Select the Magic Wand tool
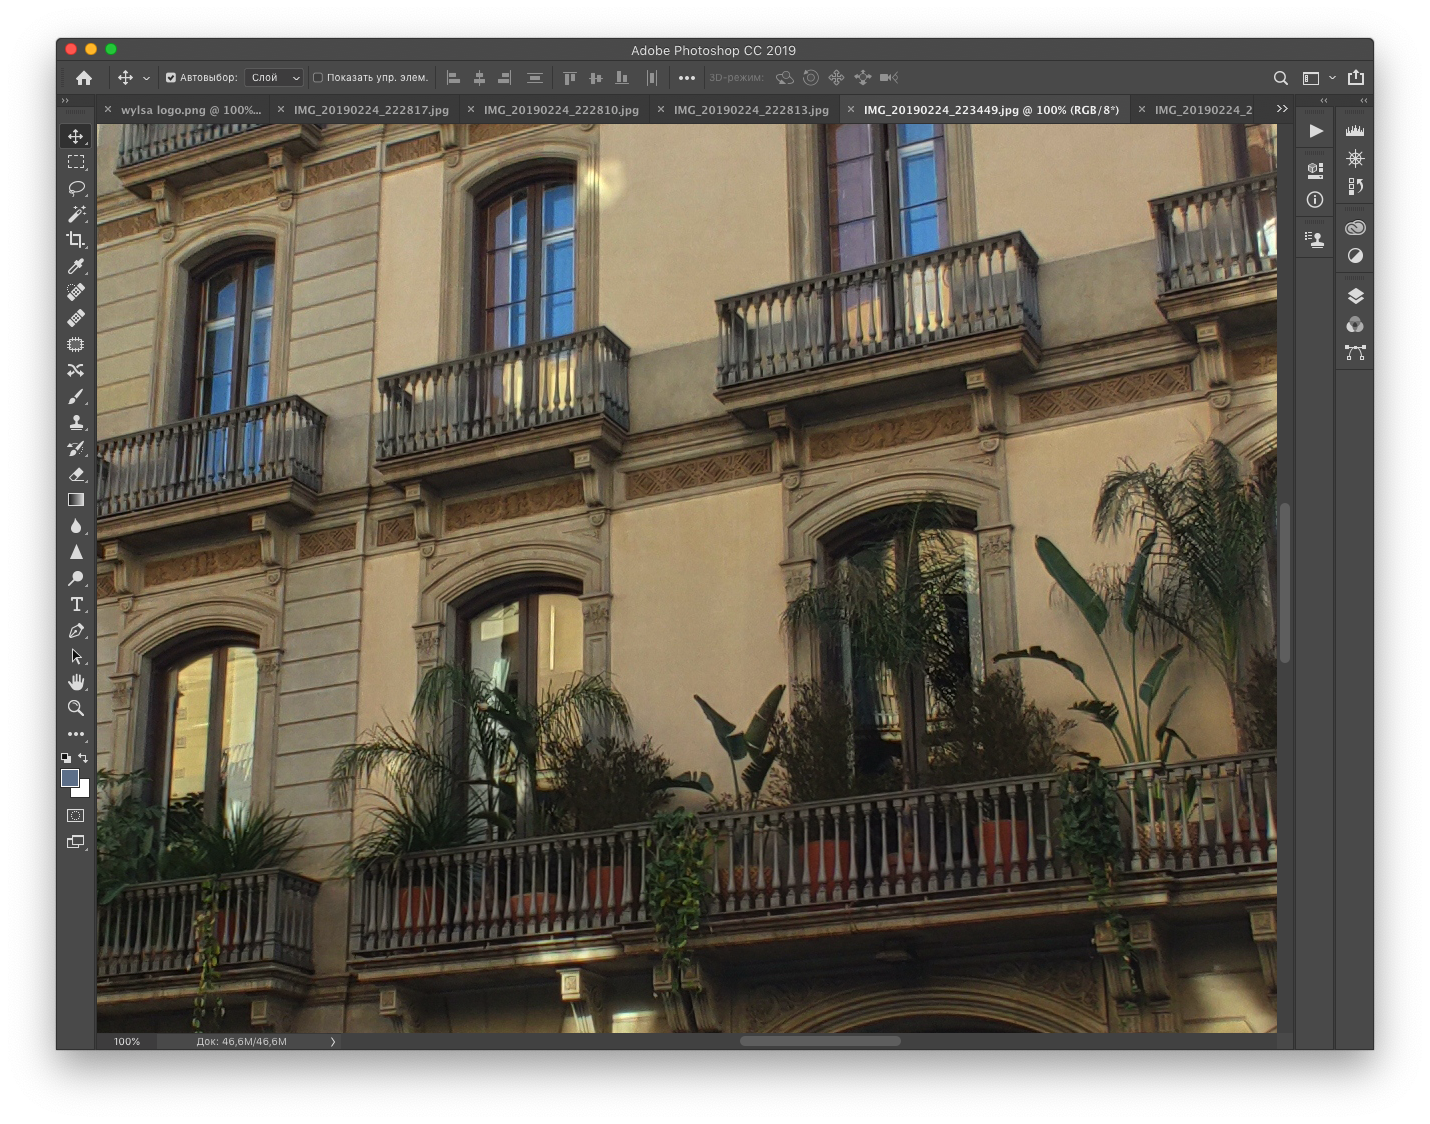1430x1124 pixels. [76, 214]
